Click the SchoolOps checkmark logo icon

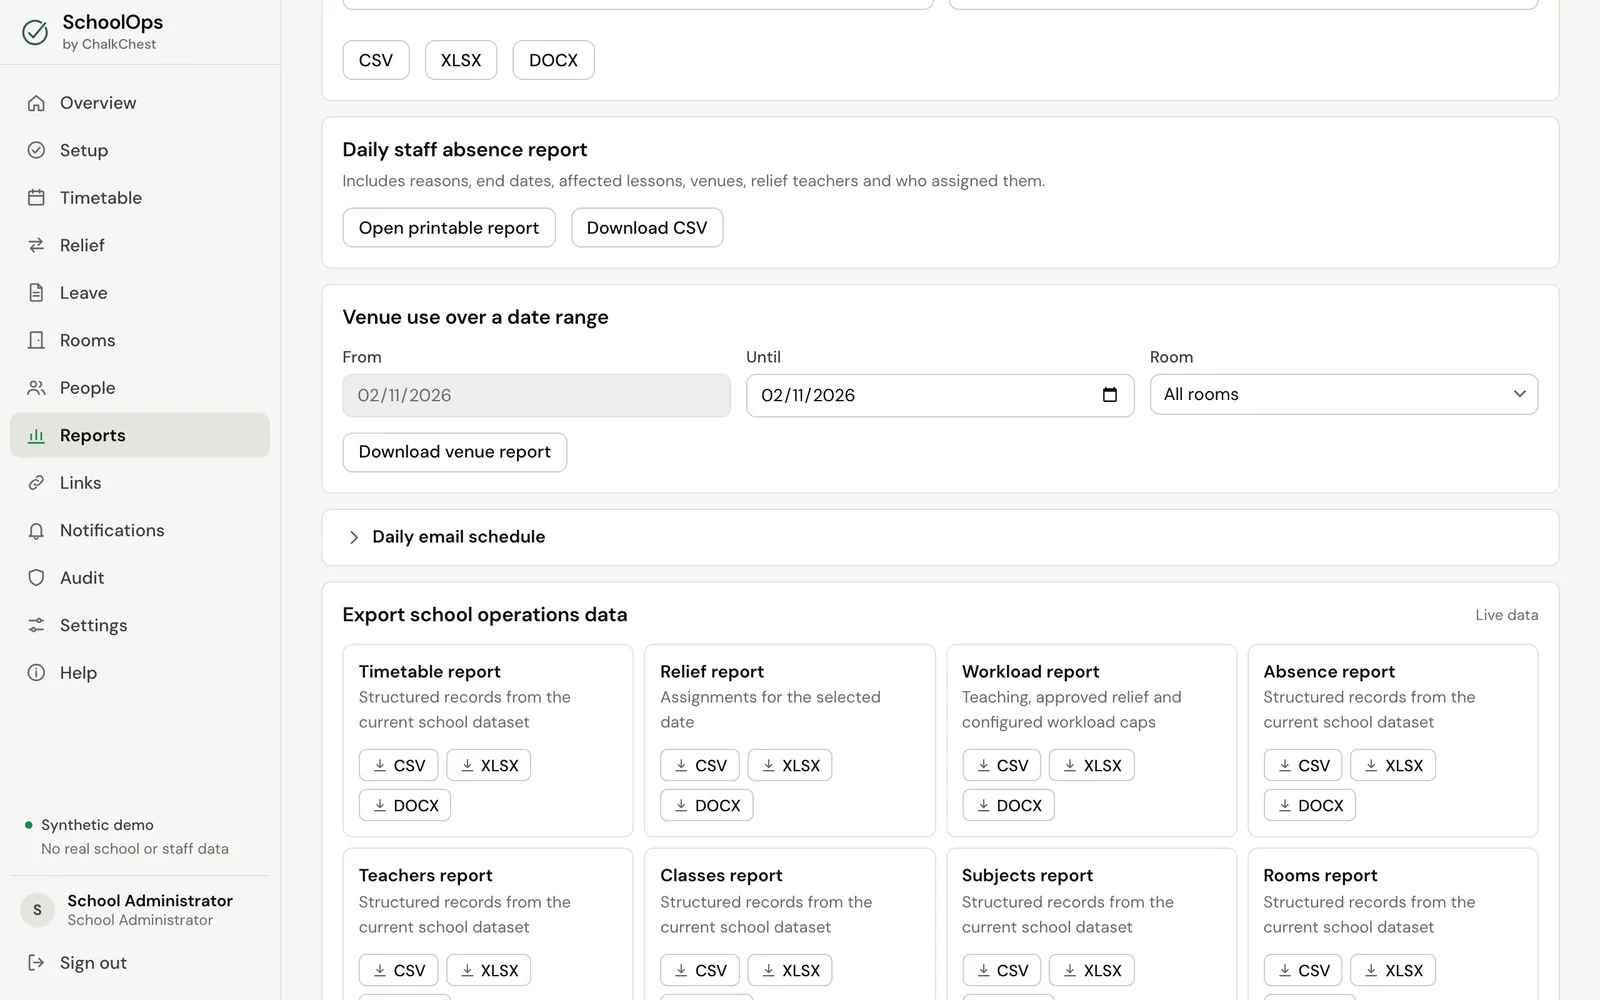coord(35,32)
